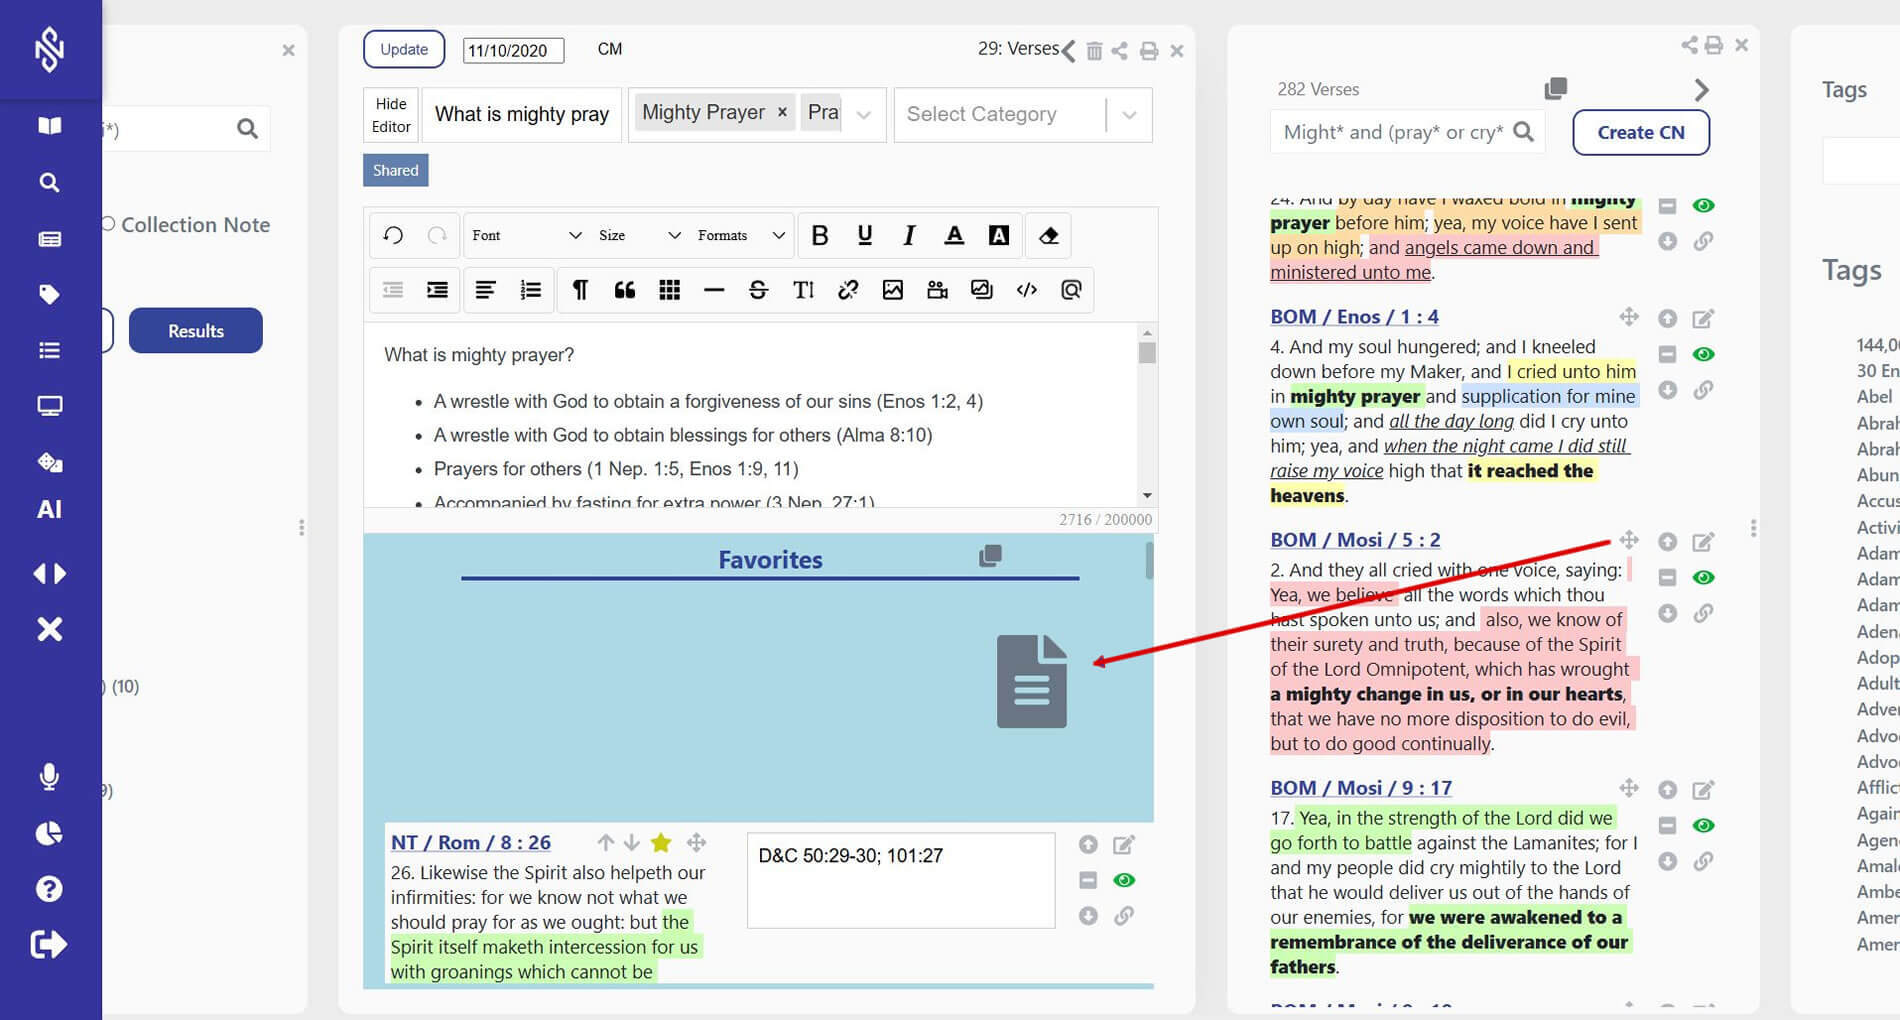Viewport: 1900px width, 1020px height.
Task: Click the Create CN button
Action: [1640, 133]
